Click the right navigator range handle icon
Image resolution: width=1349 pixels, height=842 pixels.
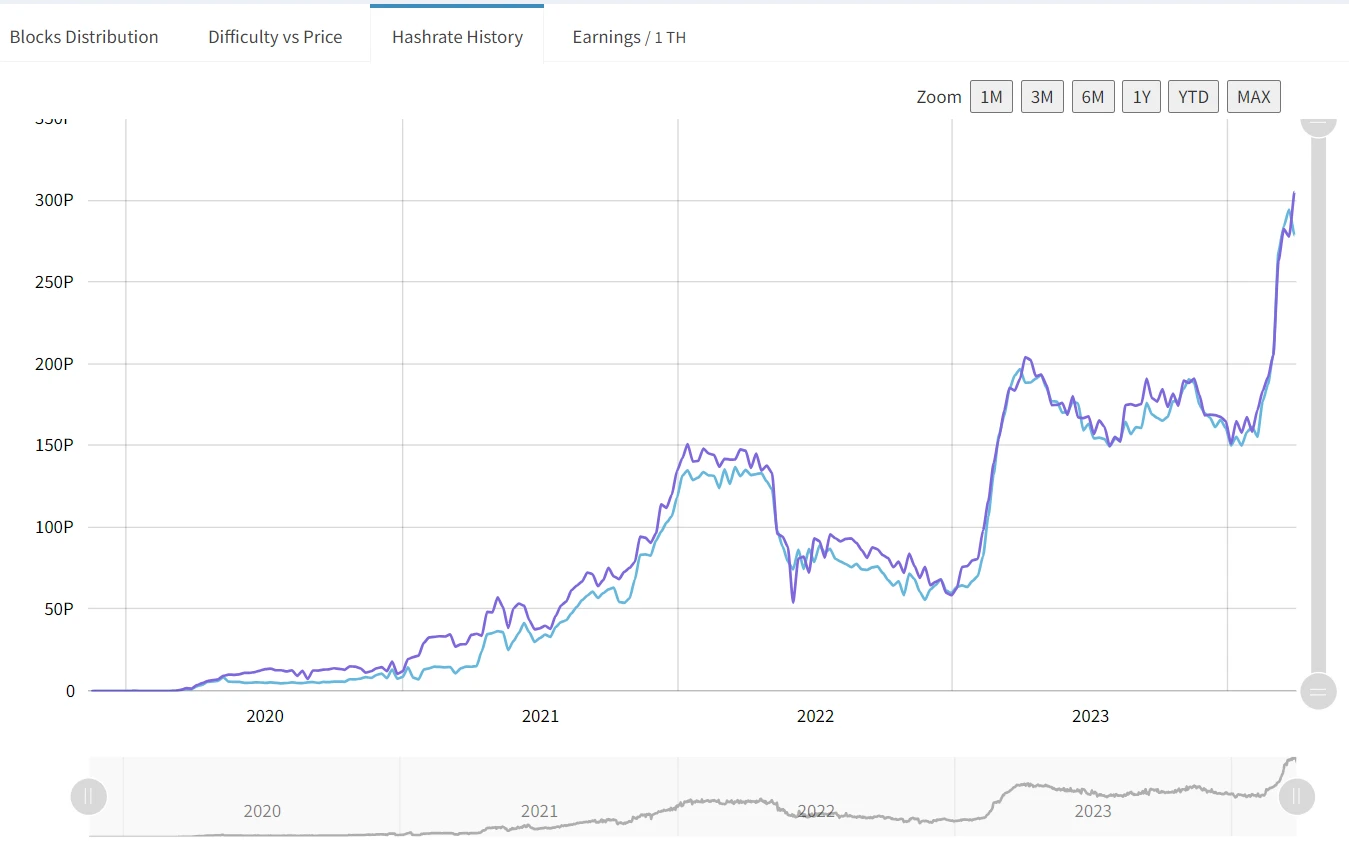pos(1296,796)
